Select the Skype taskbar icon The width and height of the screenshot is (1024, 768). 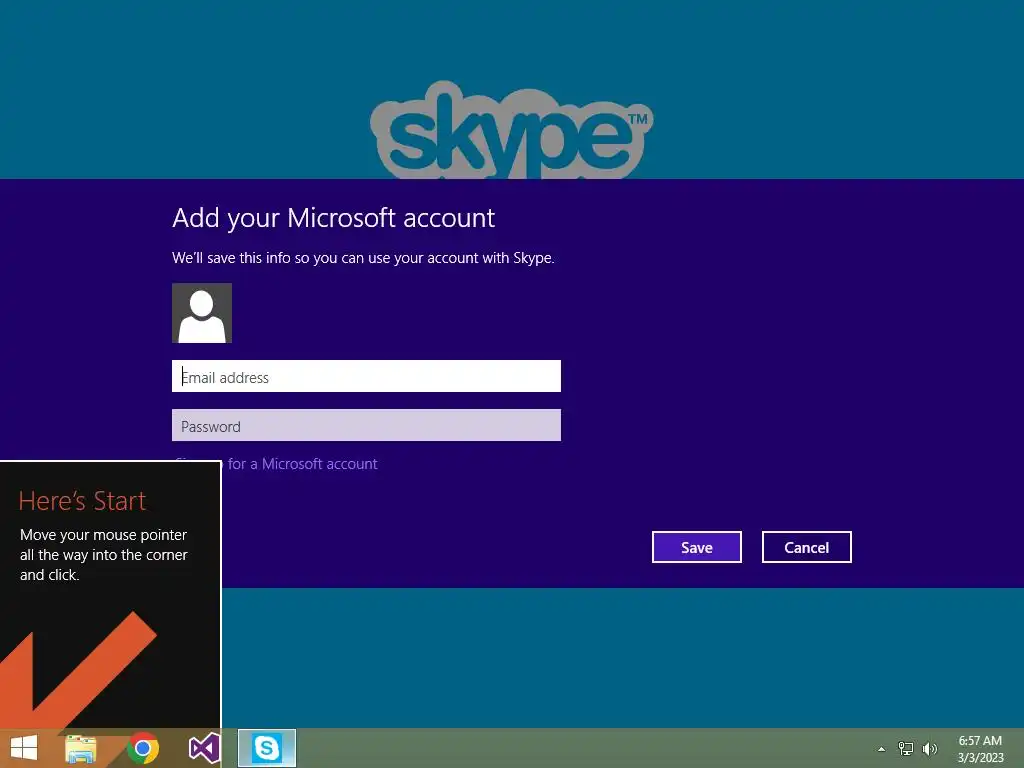click(266, 748)
